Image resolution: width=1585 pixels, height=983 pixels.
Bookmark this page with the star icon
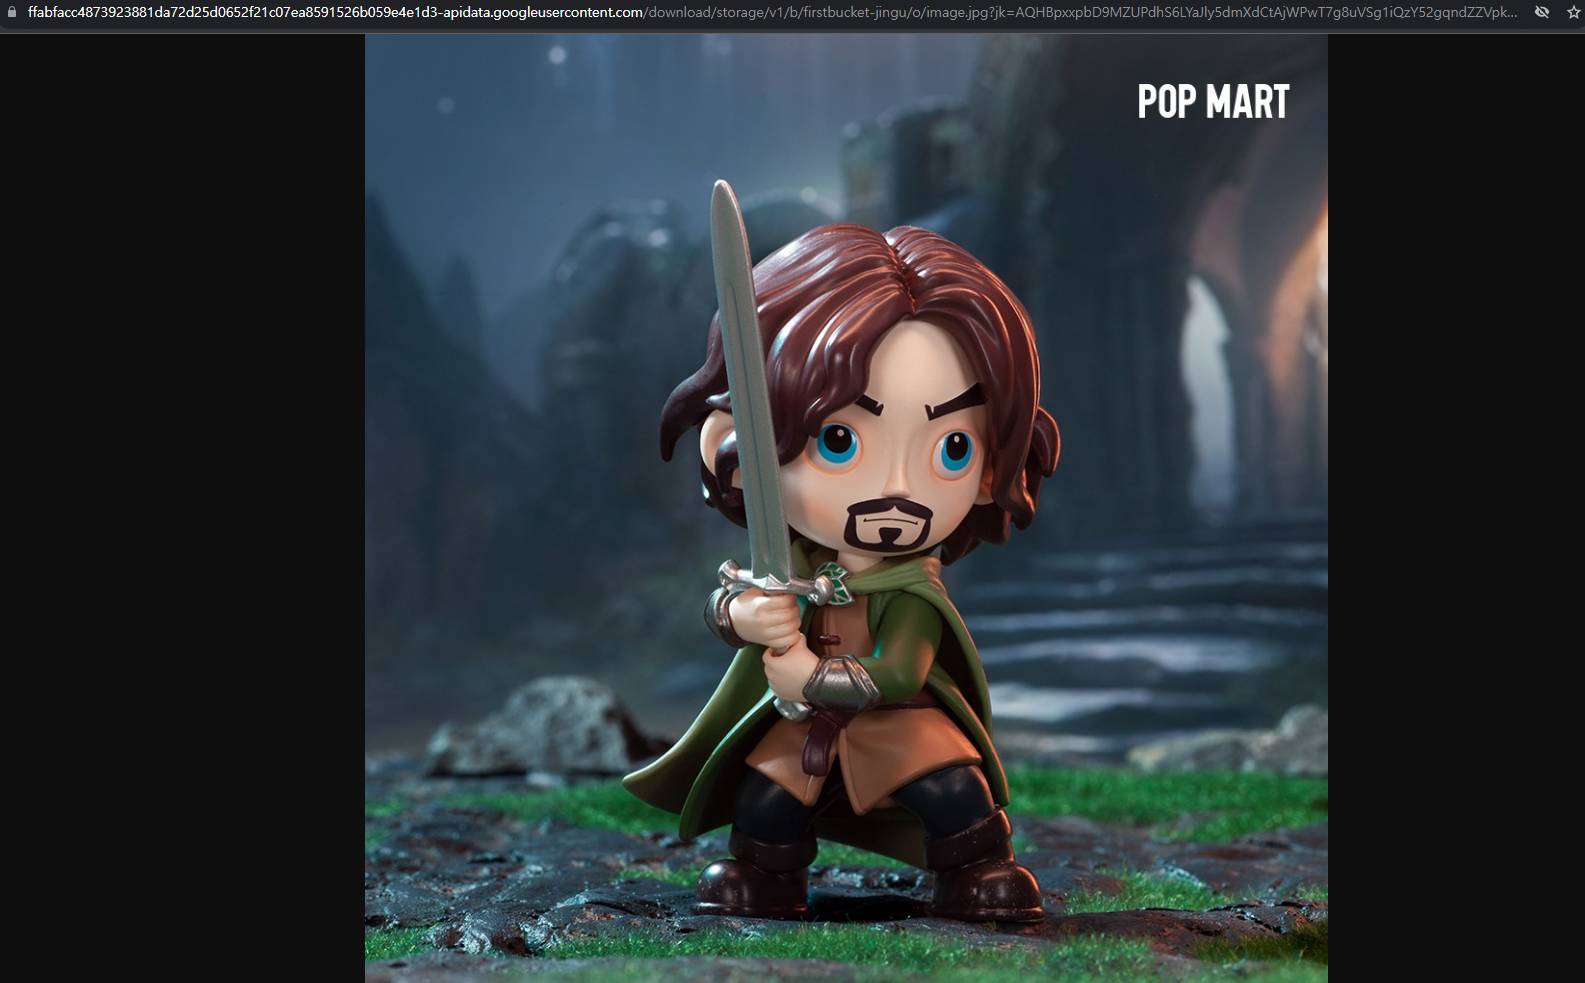[1574, 12]
